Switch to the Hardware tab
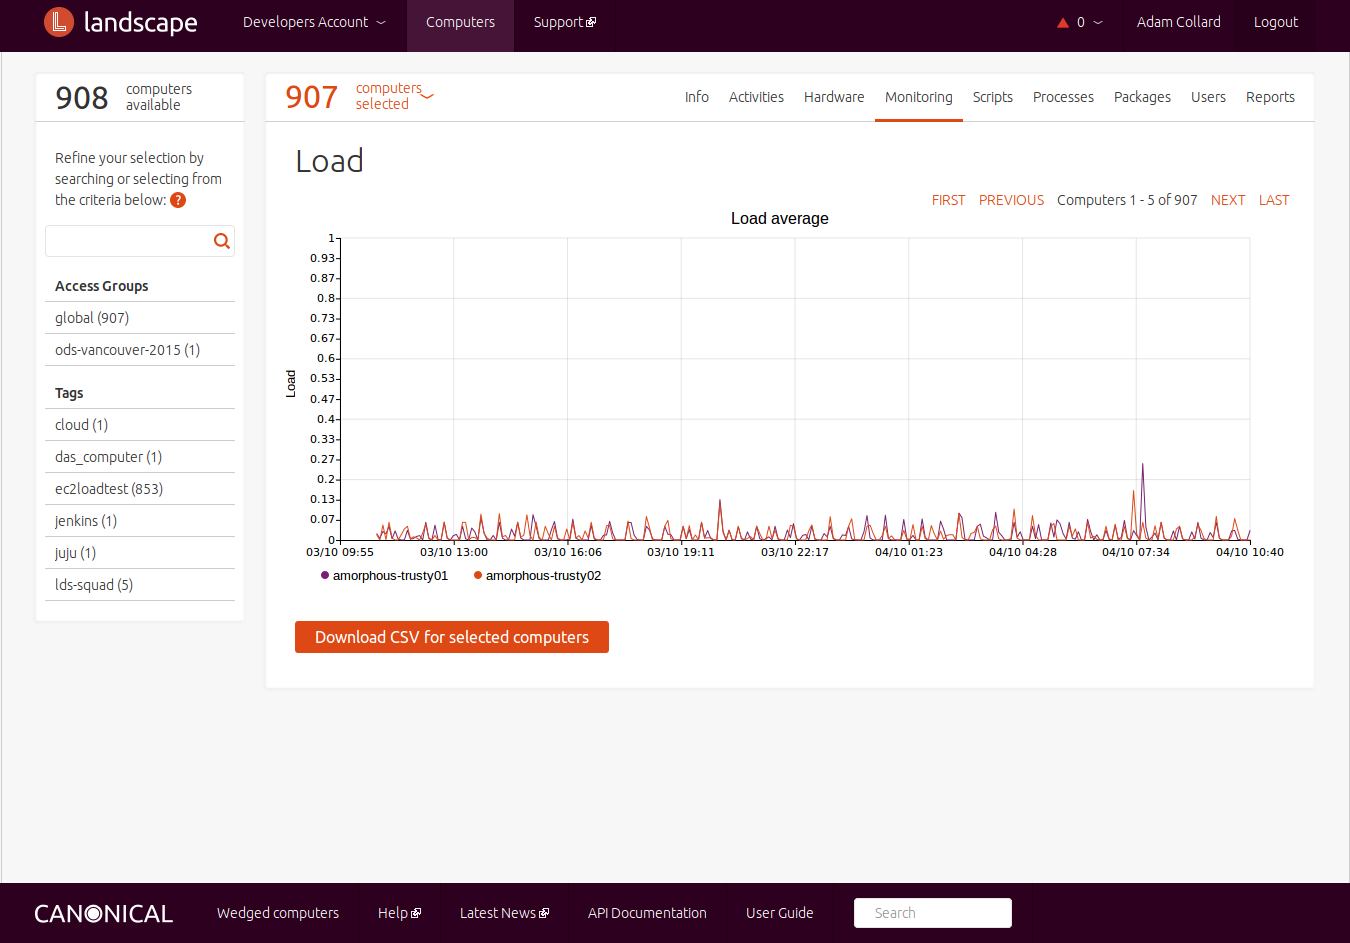 834,97
